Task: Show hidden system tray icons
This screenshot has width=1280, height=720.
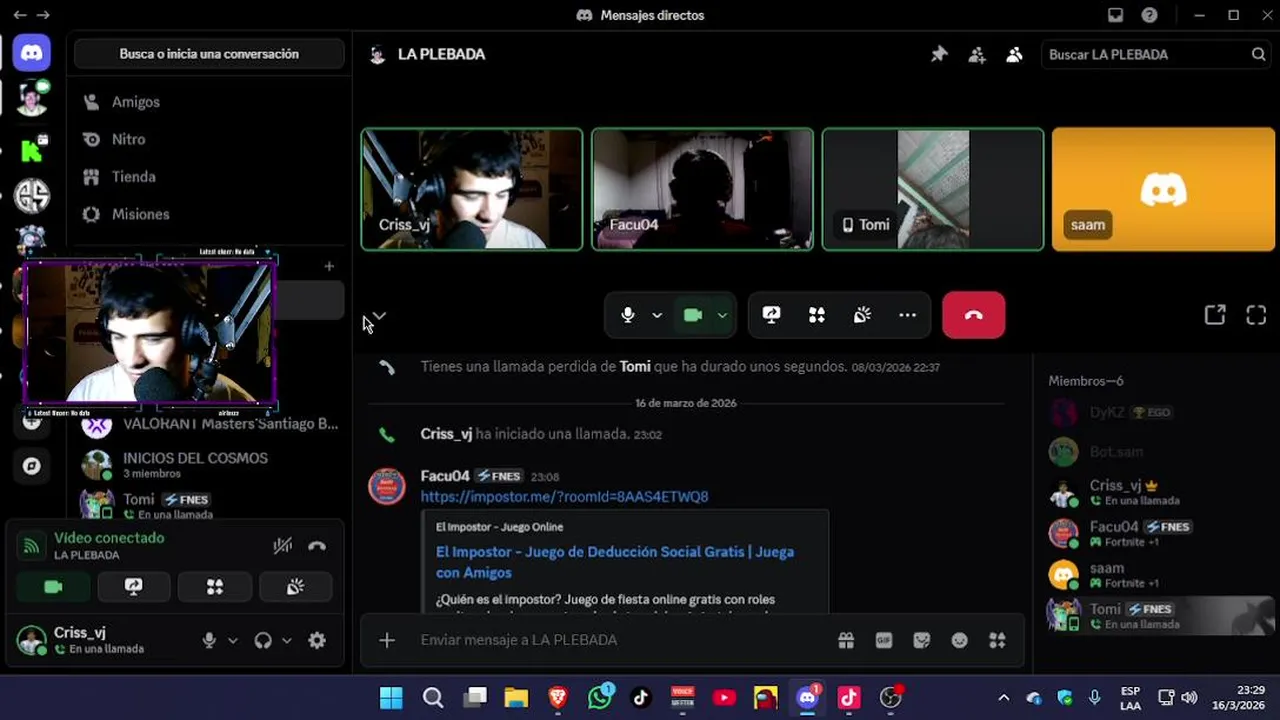Action: point(1003,698)
